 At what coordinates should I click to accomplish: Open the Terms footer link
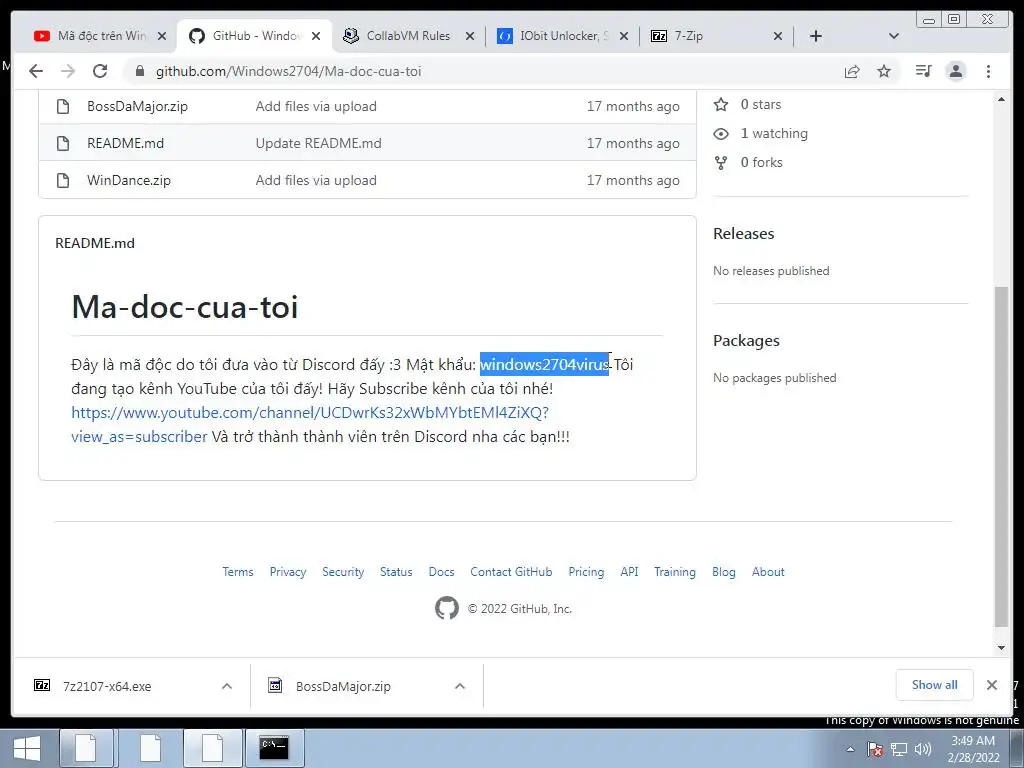pos(238,572)
